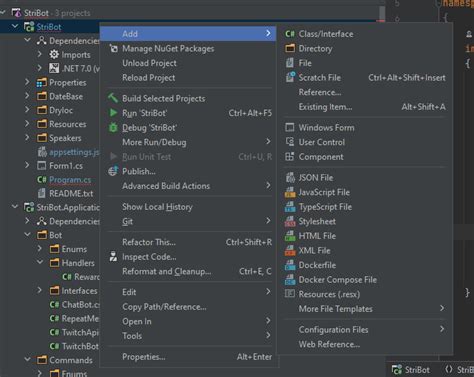Viewport: 474px width, 377px height.
Task: Choose Reload Project
Action: 188,78
